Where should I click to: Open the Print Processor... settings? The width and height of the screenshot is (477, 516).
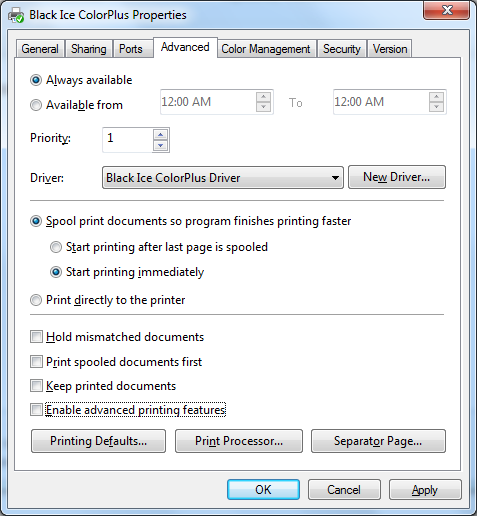coord(239,441)
